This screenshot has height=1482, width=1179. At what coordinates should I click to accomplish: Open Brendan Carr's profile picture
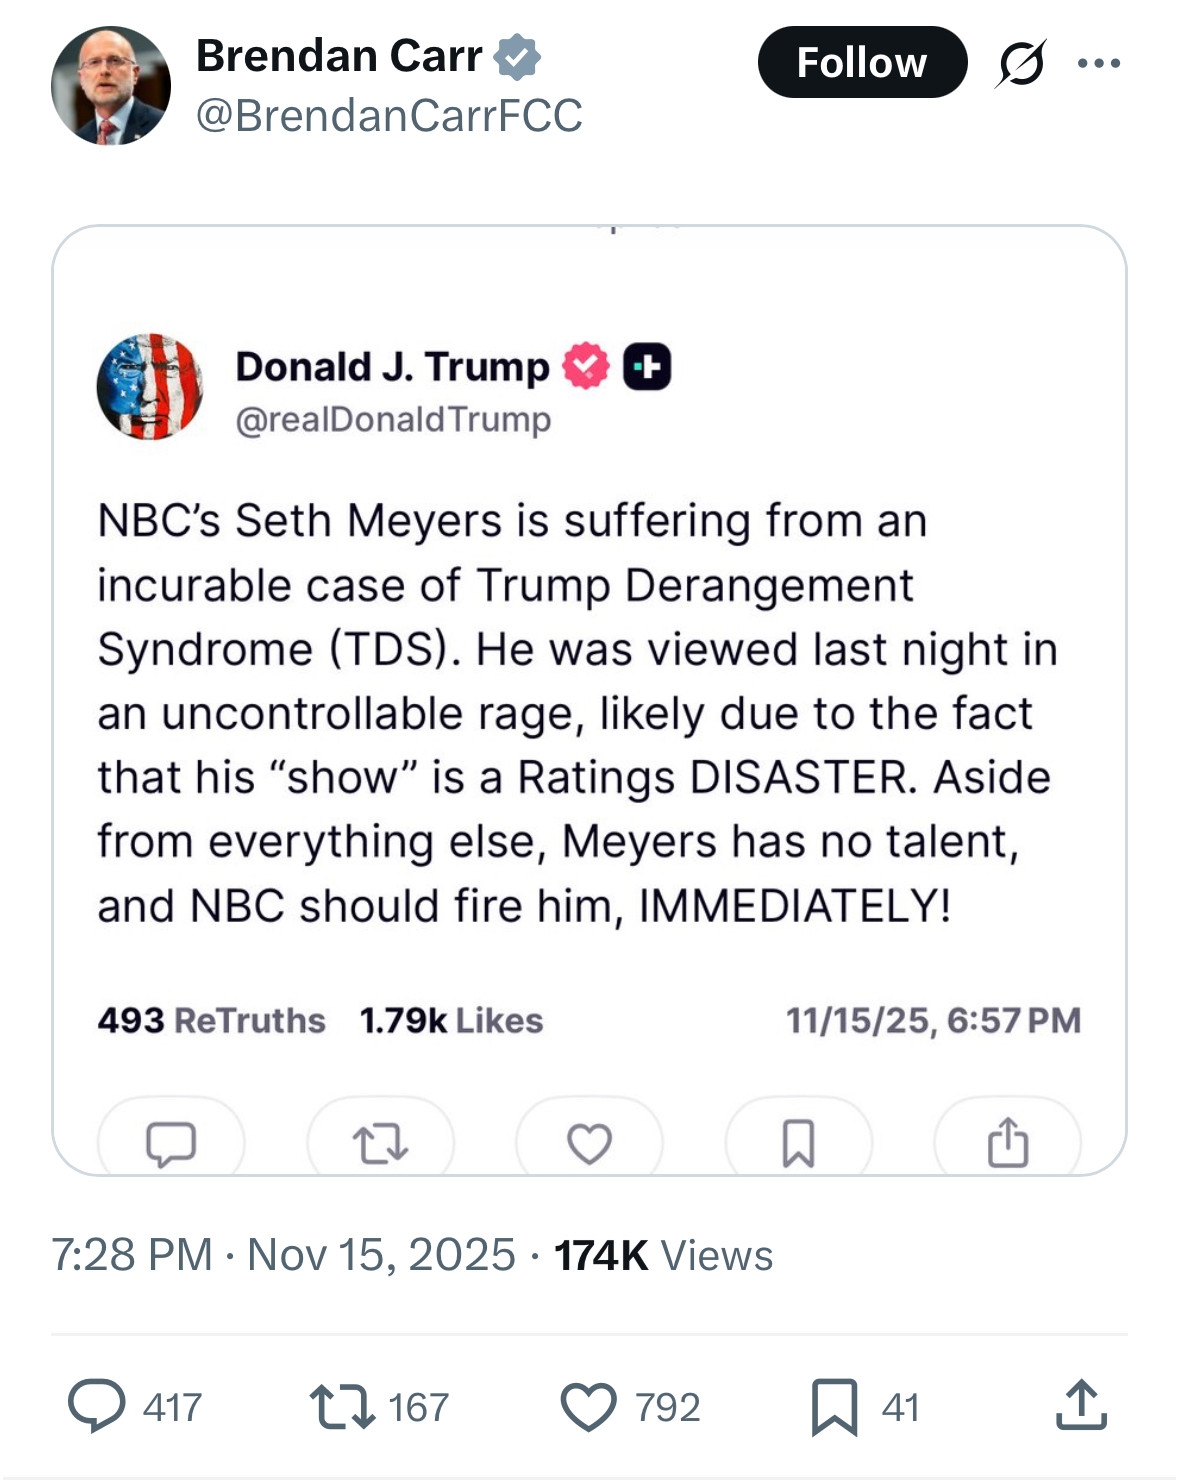[110, 86]
